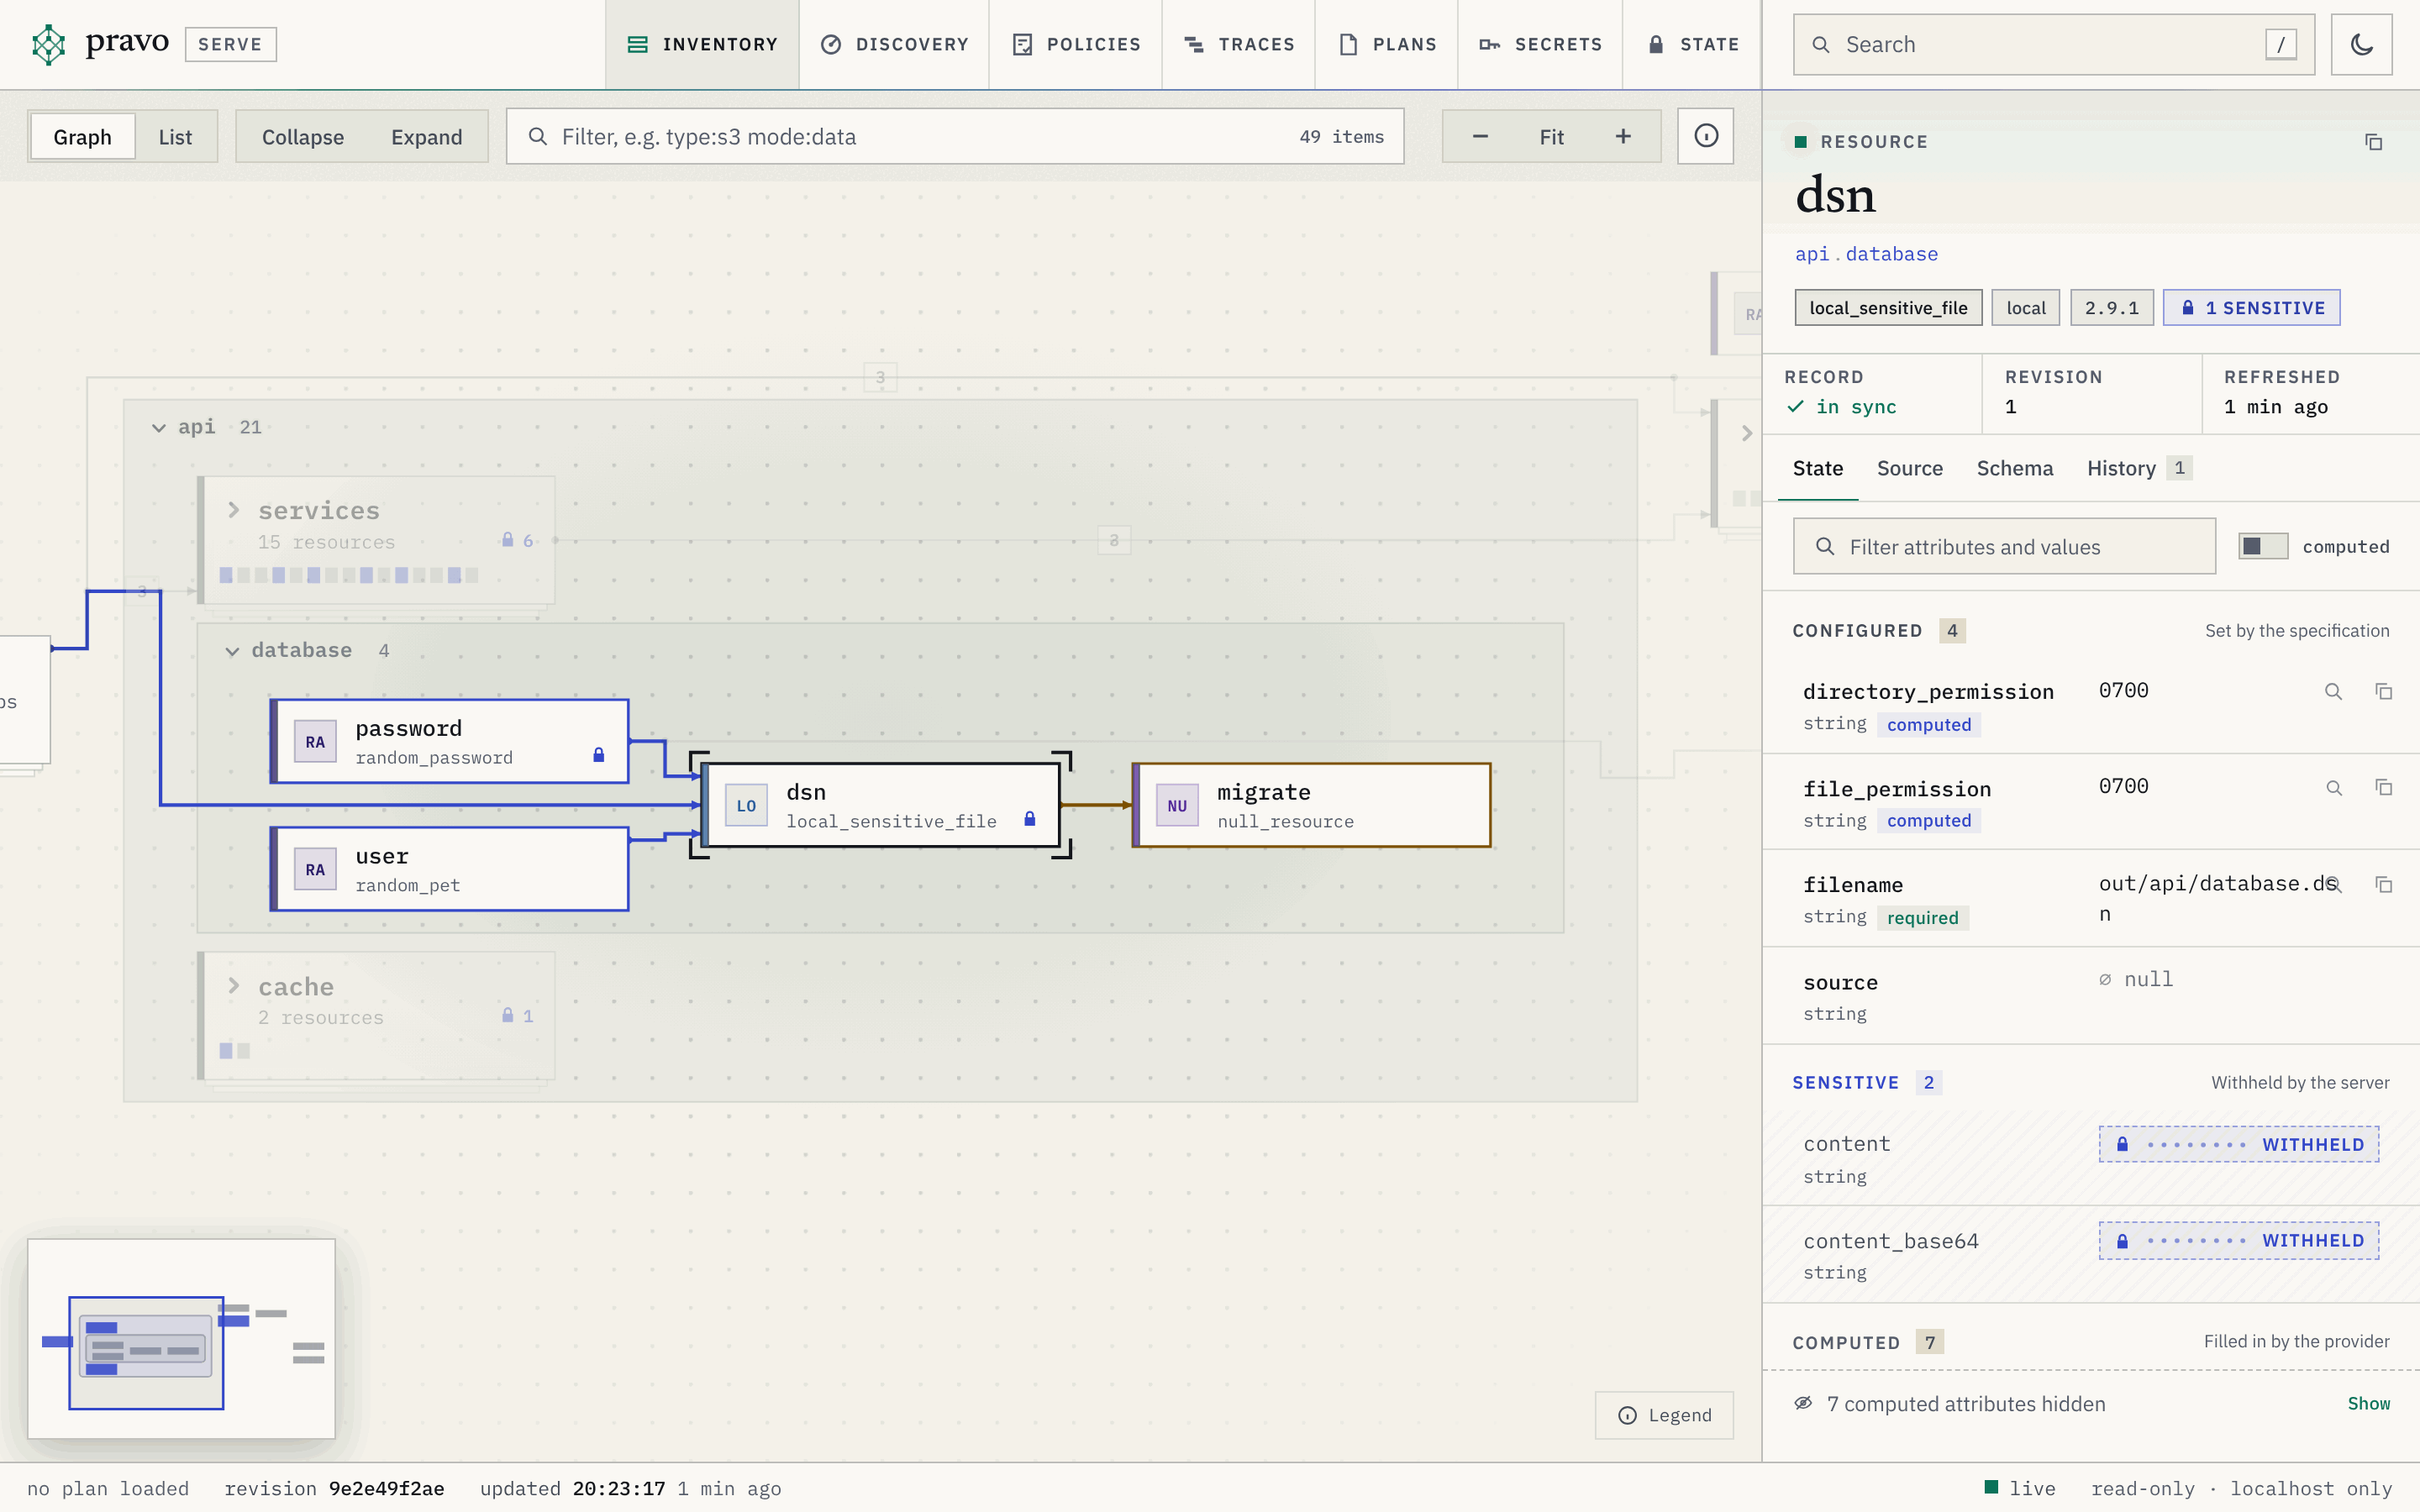Image resolution: width=2420 pixels, height=1512 pixels.
Task: Open the Legend button
Action: tap(1664, 1415)
